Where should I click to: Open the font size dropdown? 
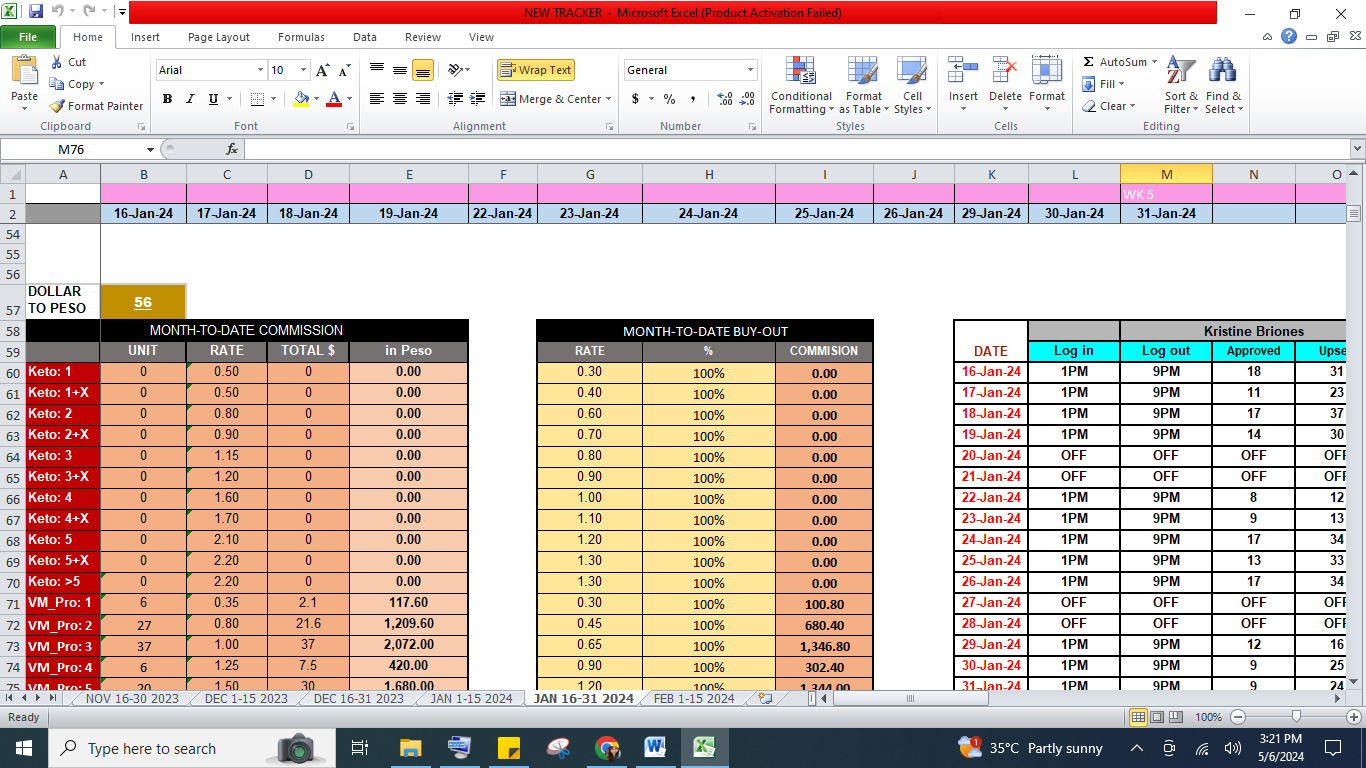[303, 70]
